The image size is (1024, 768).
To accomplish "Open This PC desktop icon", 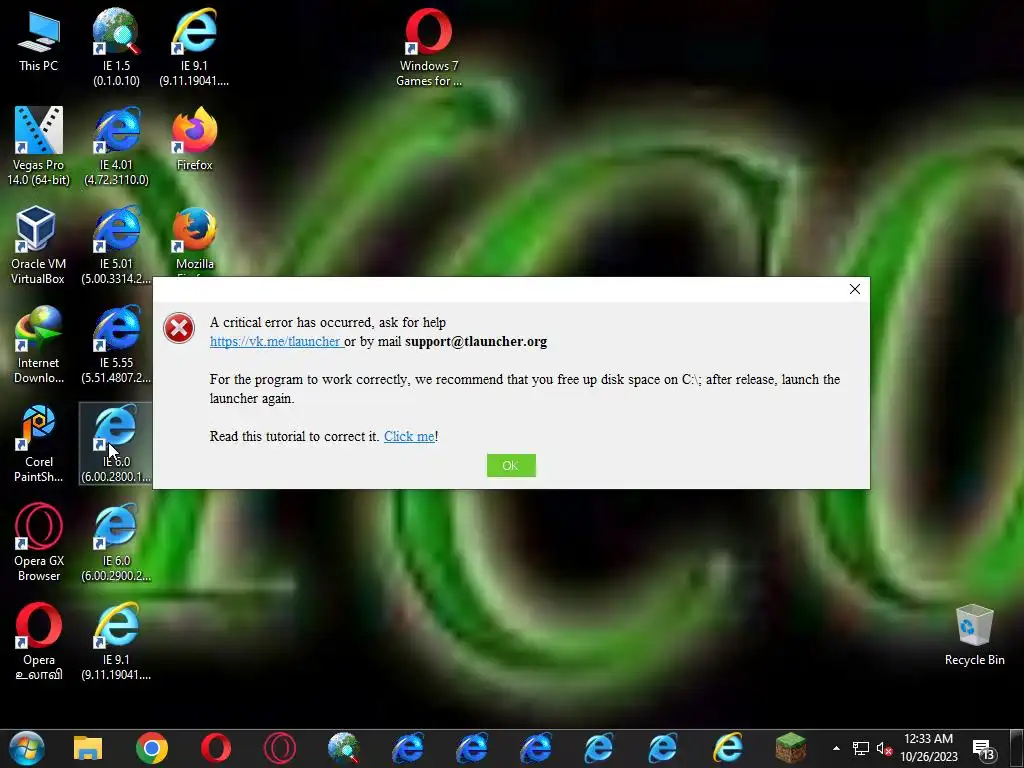I will coord(39,40).
